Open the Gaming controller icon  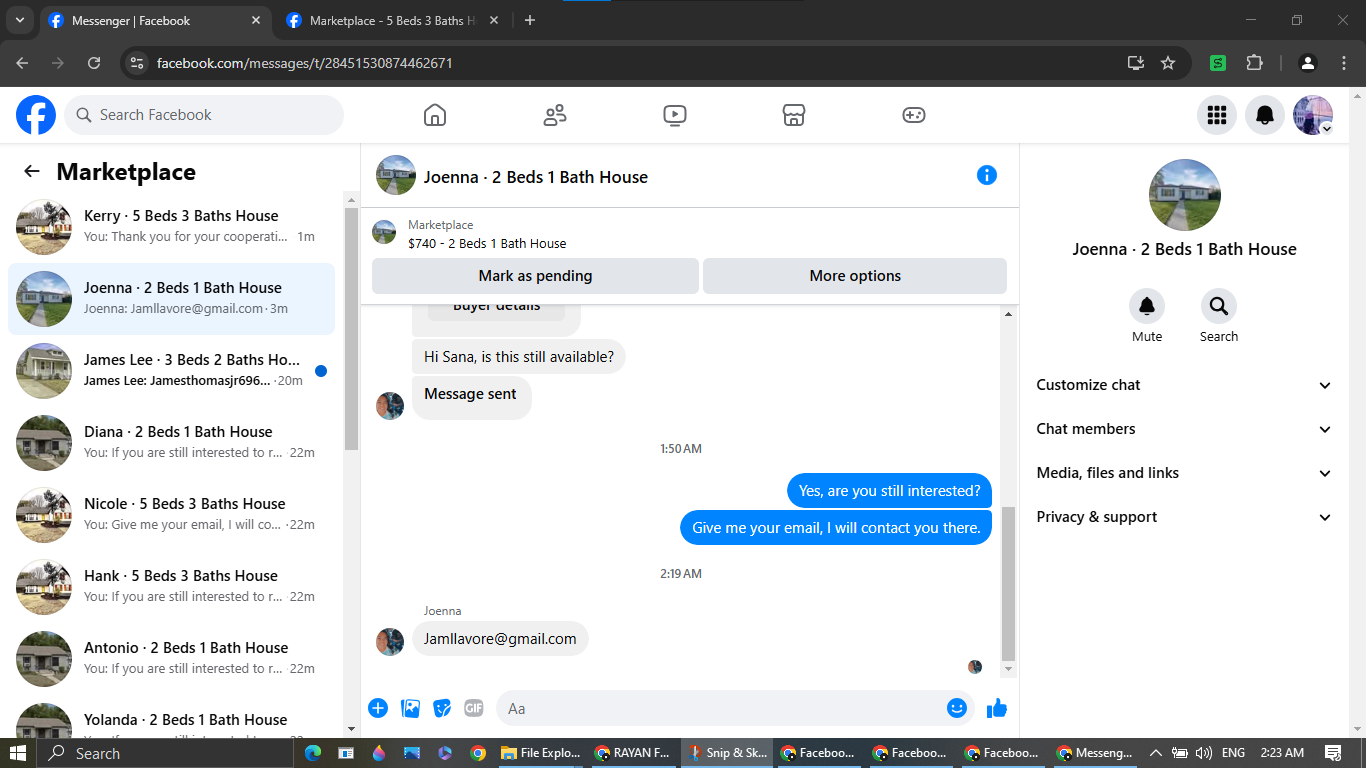[914, 115]
